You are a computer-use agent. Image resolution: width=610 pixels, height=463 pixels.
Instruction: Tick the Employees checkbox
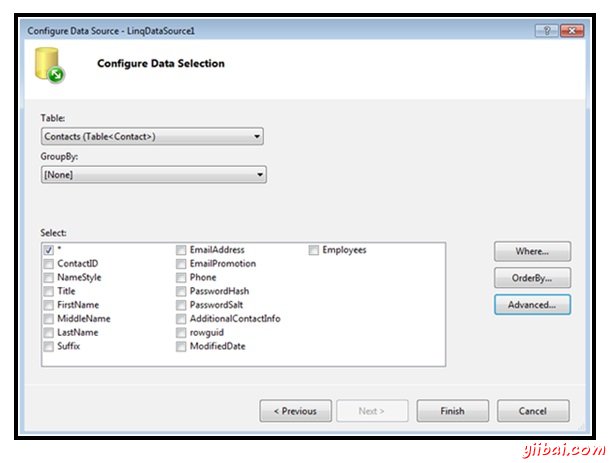point(314,250)
